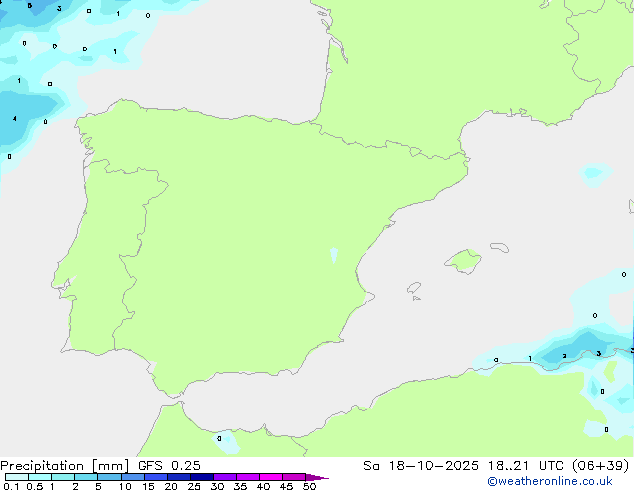The width and height of the screenshot is (634, 490).
Task: Pick the legend swatch between 5 and 10
Action: (109, 477)
